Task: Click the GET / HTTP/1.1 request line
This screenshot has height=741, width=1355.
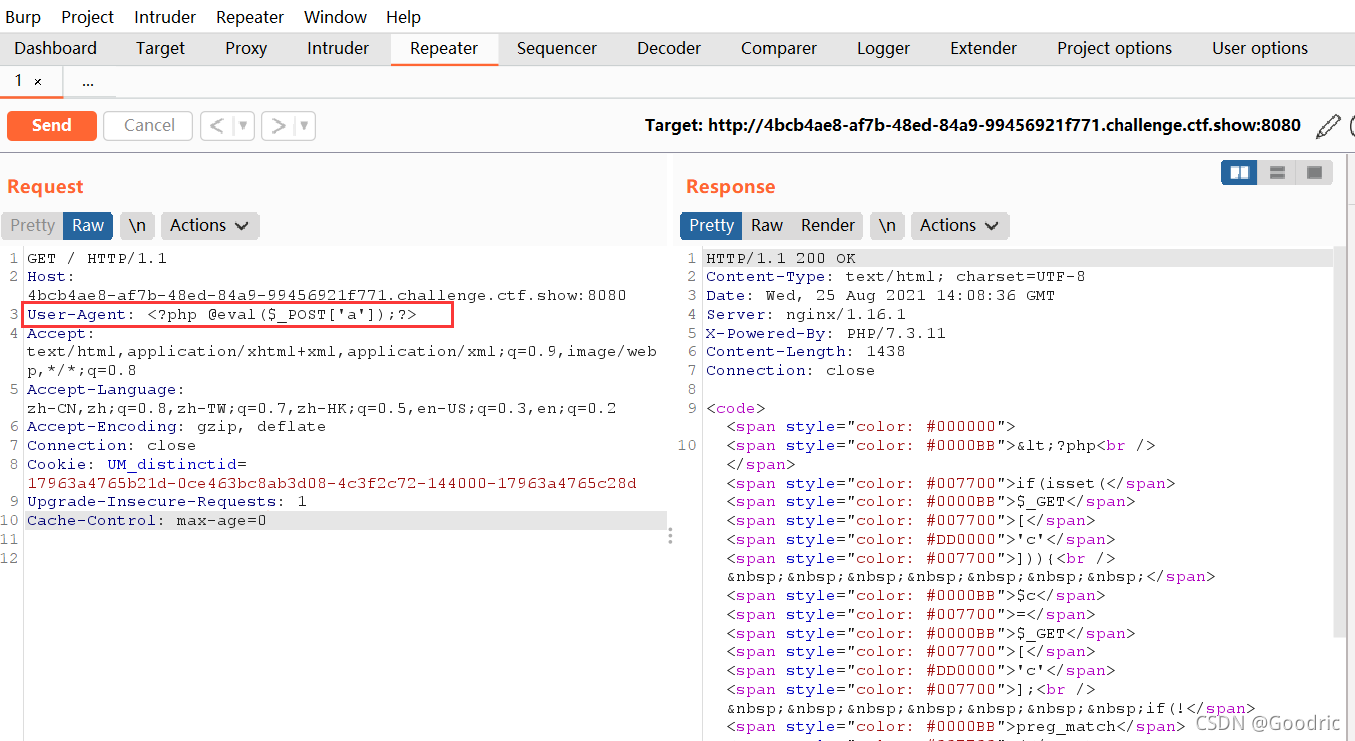Action: coord(97,258)
